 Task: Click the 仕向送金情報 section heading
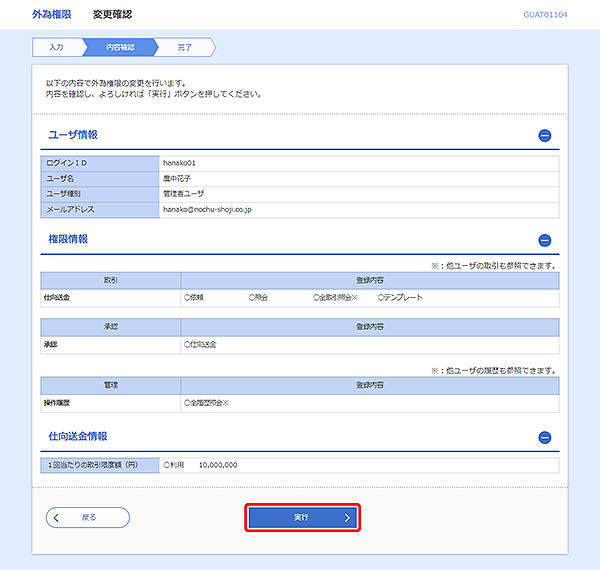[x=78, y=436]
